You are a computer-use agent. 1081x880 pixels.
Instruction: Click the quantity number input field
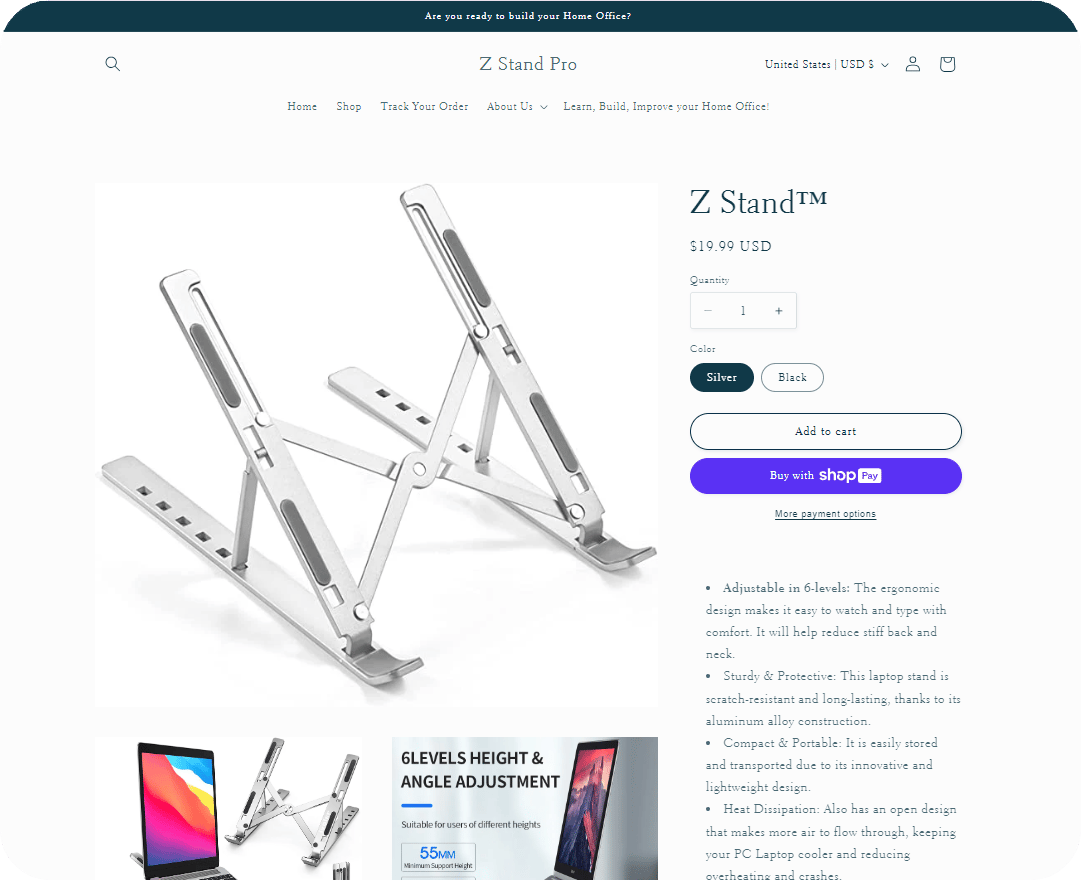[x=743, y=311]
